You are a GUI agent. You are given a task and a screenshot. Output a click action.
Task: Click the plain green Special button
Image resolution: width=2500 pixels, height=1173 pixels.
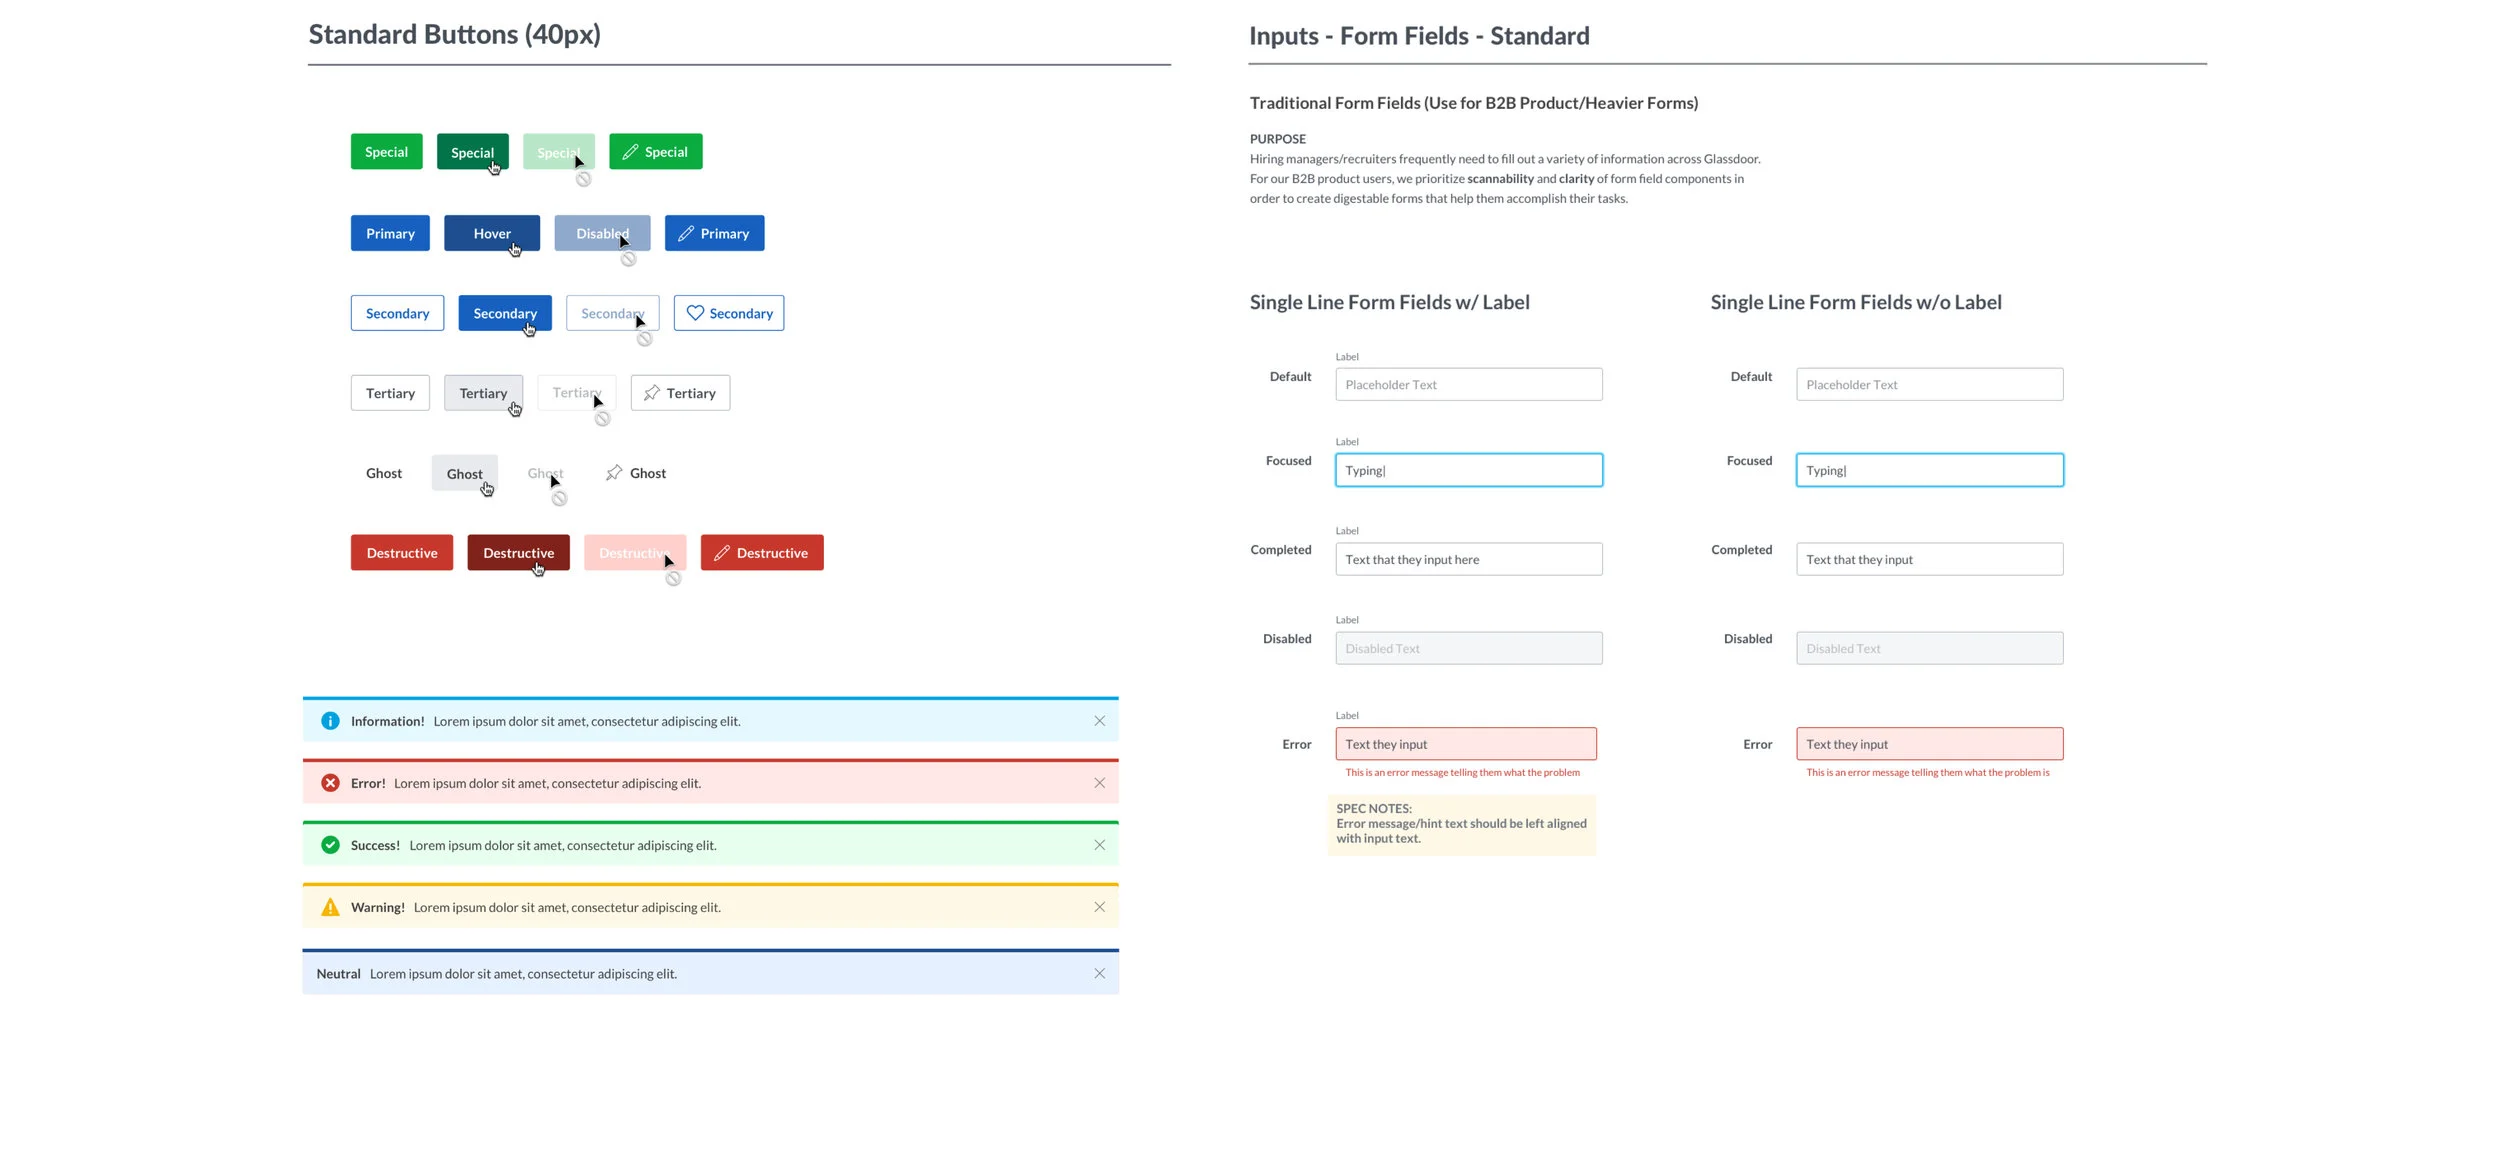click(x=386, y=152)
